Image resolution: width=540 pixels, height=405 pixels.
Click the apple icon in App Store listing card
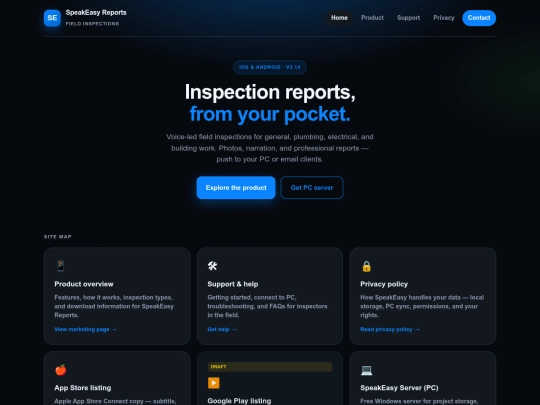click(x=61, y=370)
